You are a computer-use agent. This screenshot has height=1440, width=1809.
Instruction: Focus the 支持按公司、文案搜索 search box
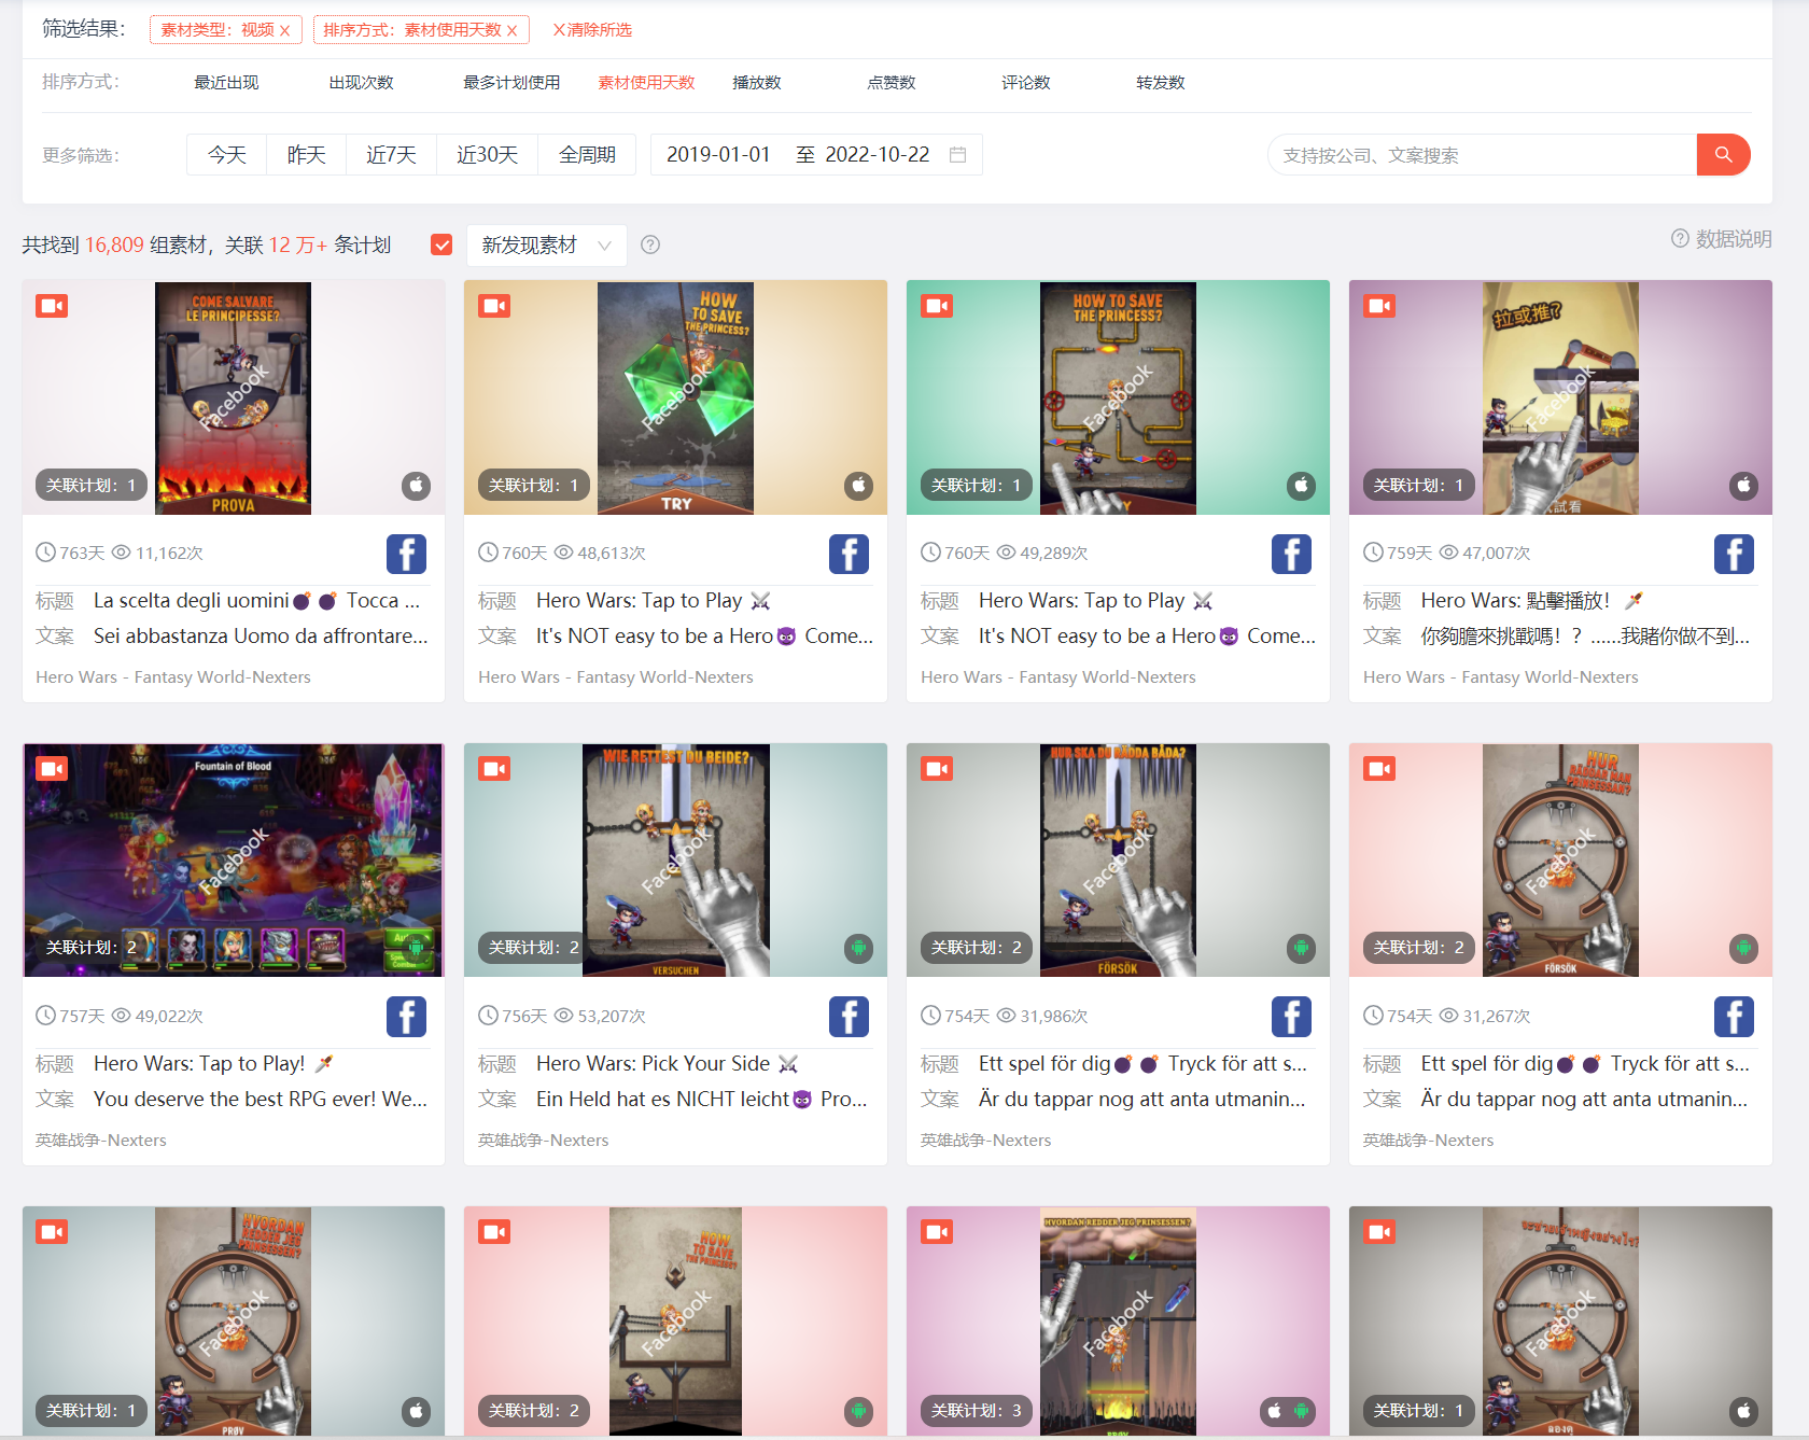pyautogui.click(x=1482, y=155)
